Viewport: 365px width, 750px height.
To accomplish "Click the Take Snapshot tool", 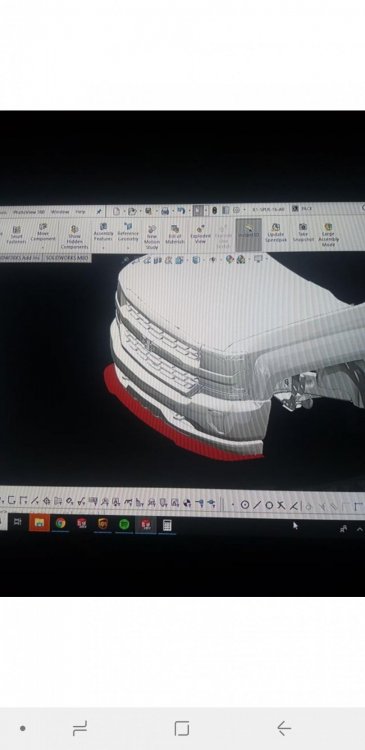I will pyautogui.click(x=303, y=232).
